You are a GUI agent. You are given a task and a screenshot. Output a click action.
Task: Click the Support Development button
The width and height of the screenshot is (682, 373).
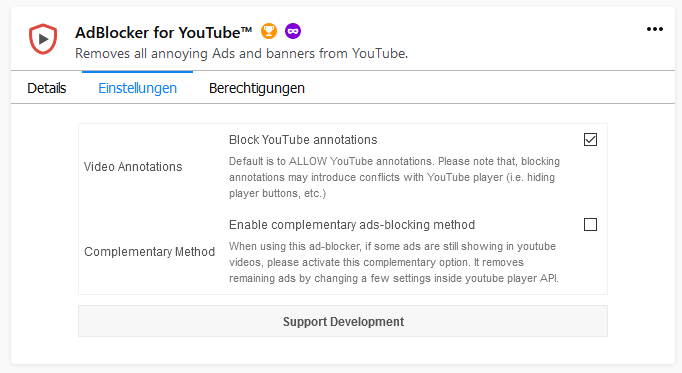(343, 321)
